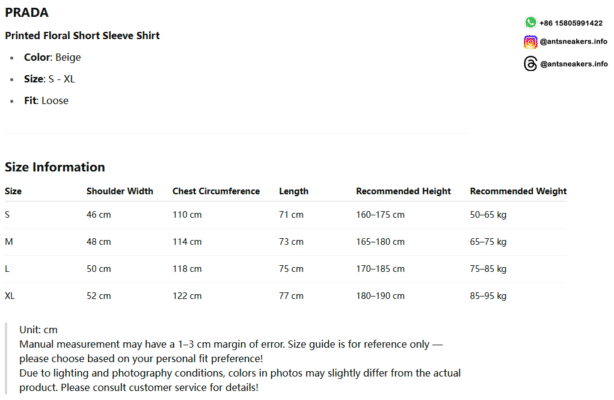Click the Shoulder Width column header
614x400 pixels.
click(120, 191)
